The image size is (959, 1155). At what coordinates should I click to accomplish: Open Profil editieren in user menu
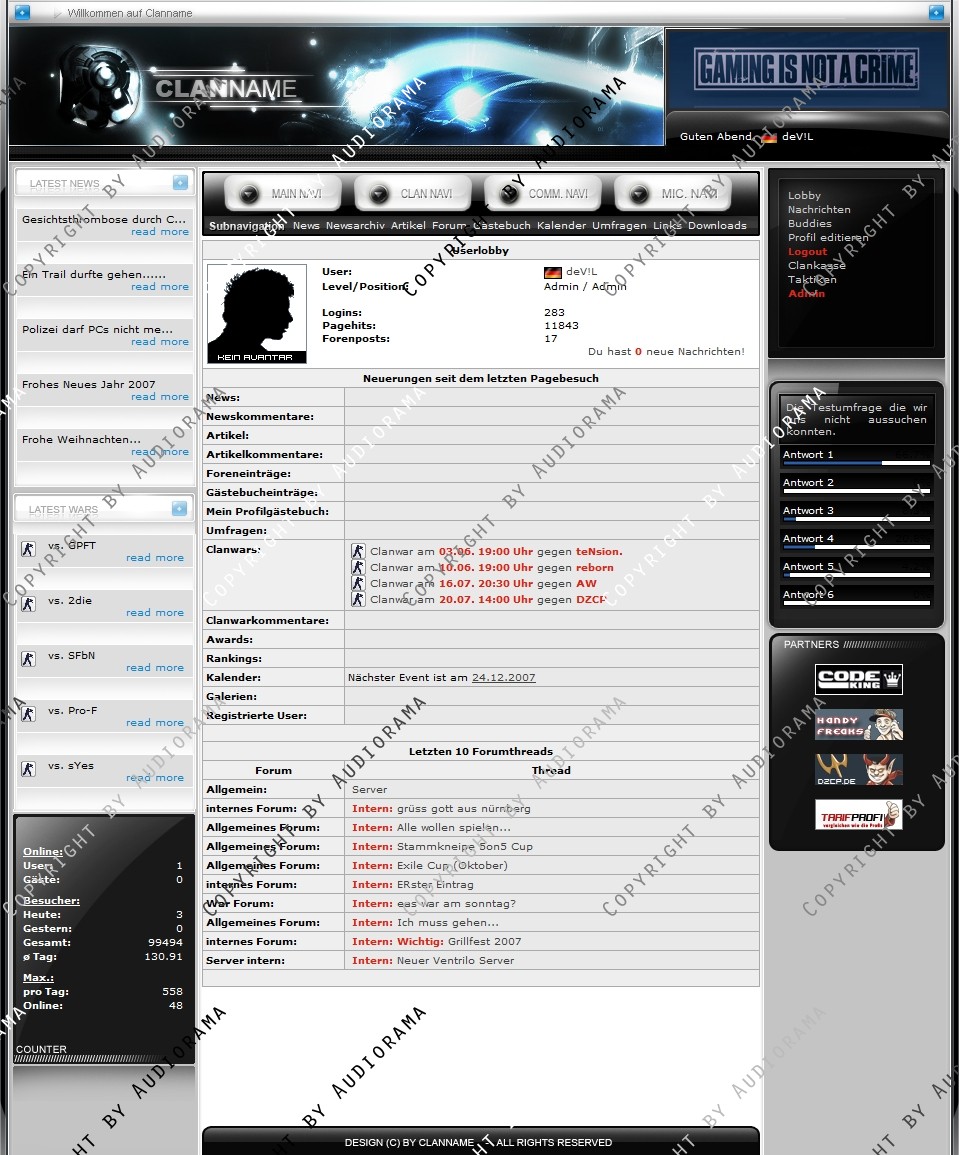tap(824, 238)
